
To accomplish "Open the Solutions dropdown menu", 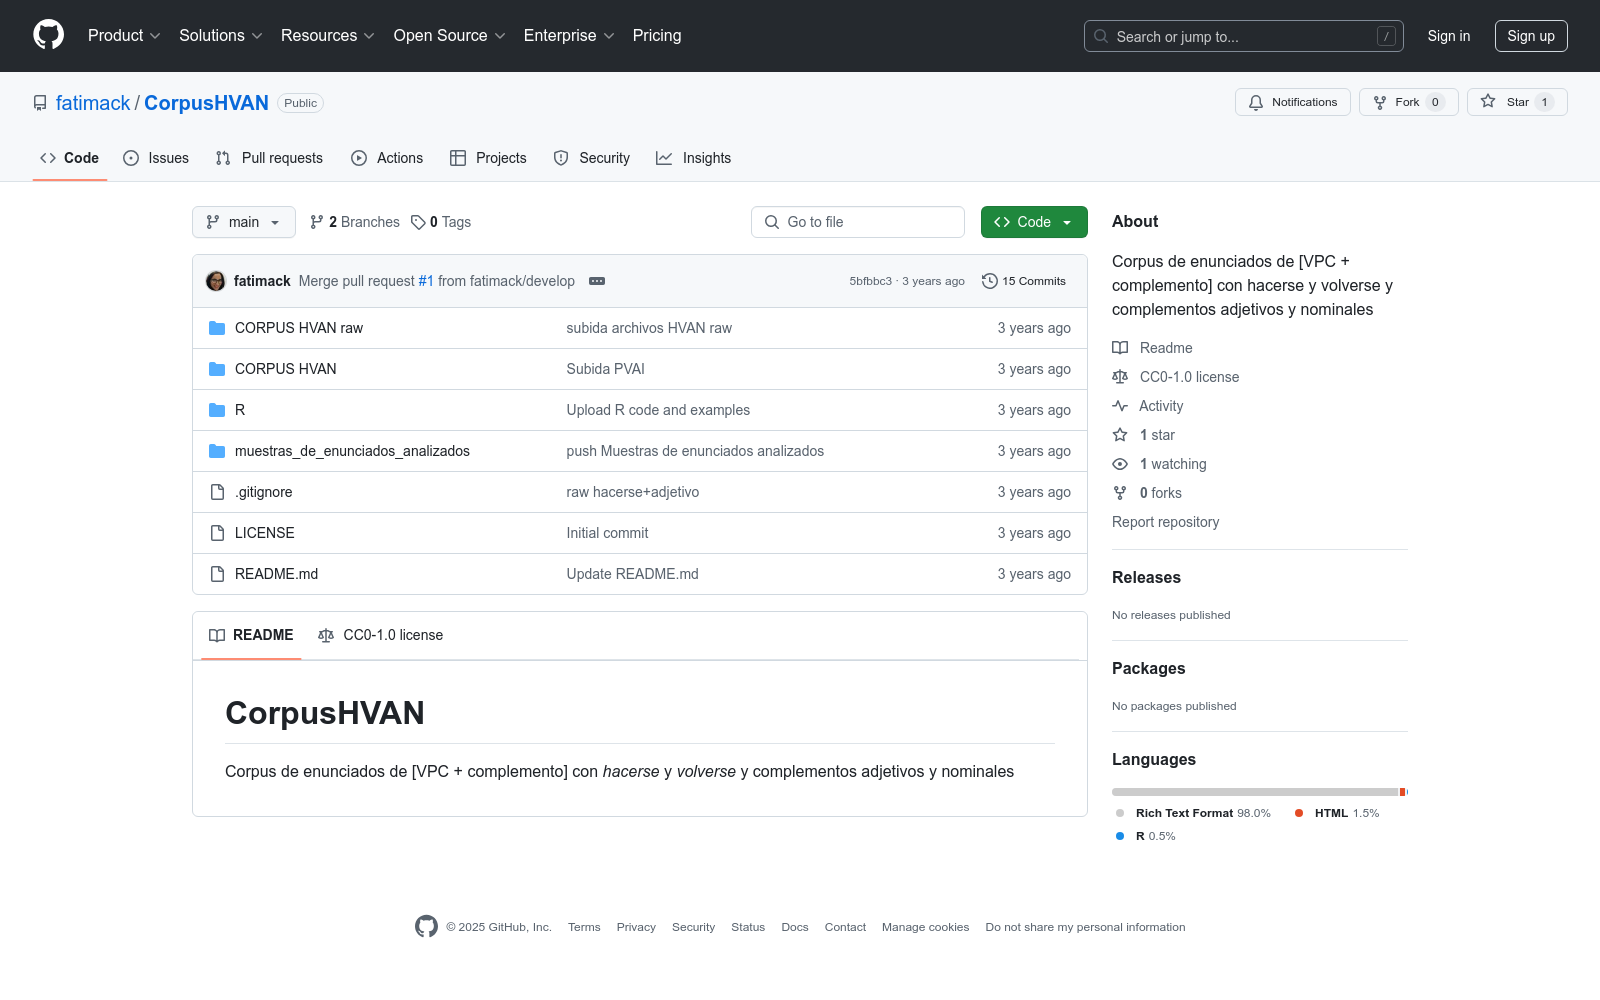I will (x=221, y=35).
